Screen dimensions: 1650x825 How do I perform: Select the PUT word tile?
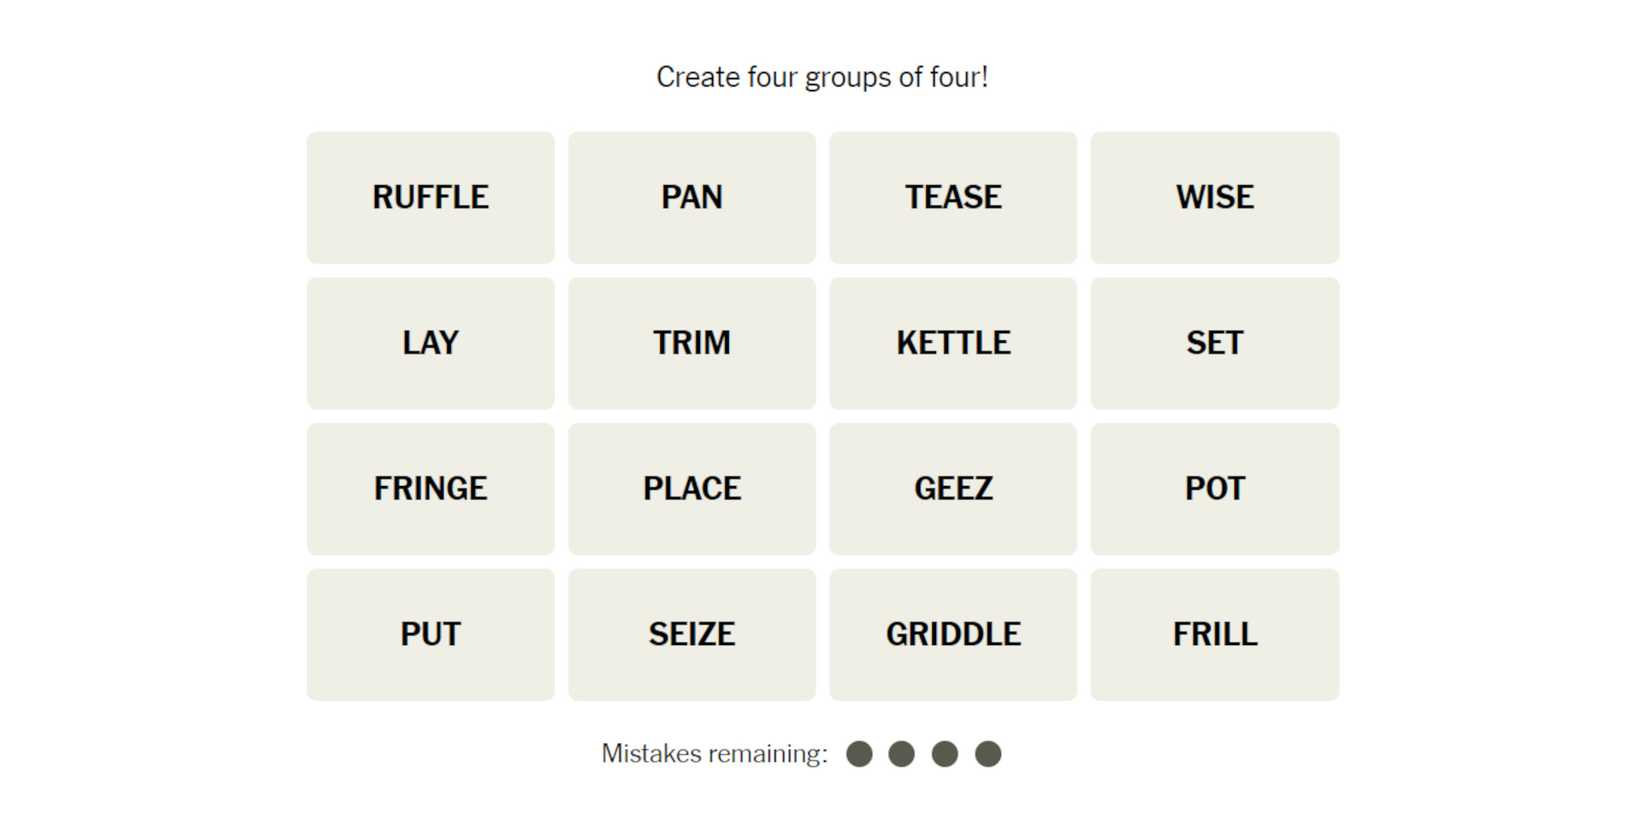430,635
